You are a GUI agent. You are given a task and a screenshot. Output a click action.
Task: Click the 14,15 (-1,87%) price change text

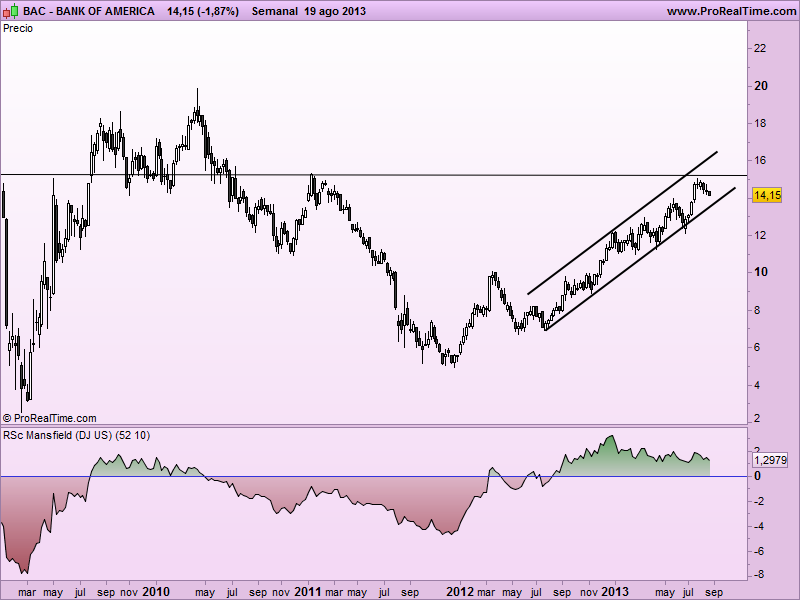click(x=203, y=11)
